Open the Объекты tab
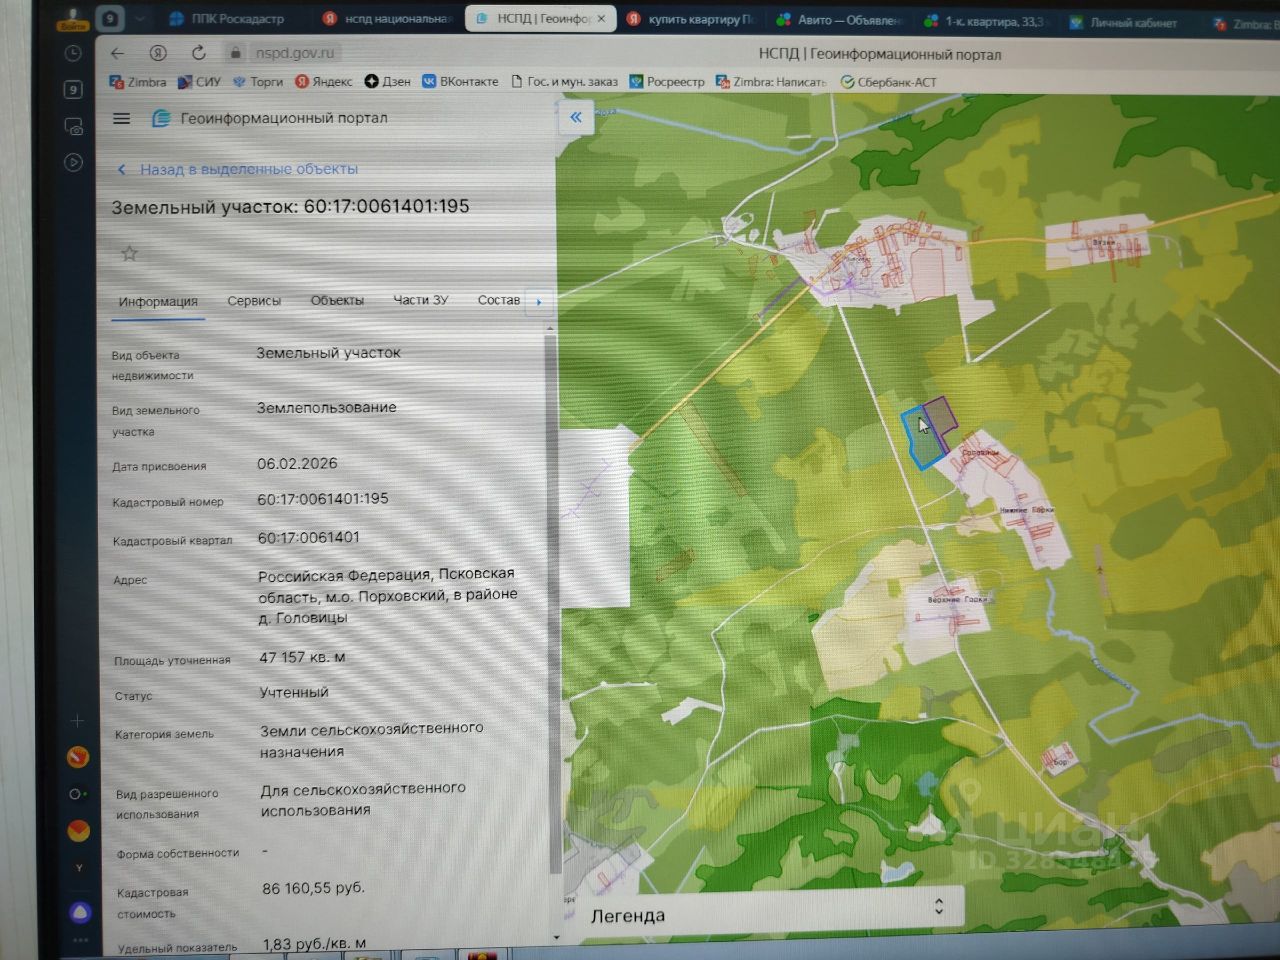 point(337,301)
